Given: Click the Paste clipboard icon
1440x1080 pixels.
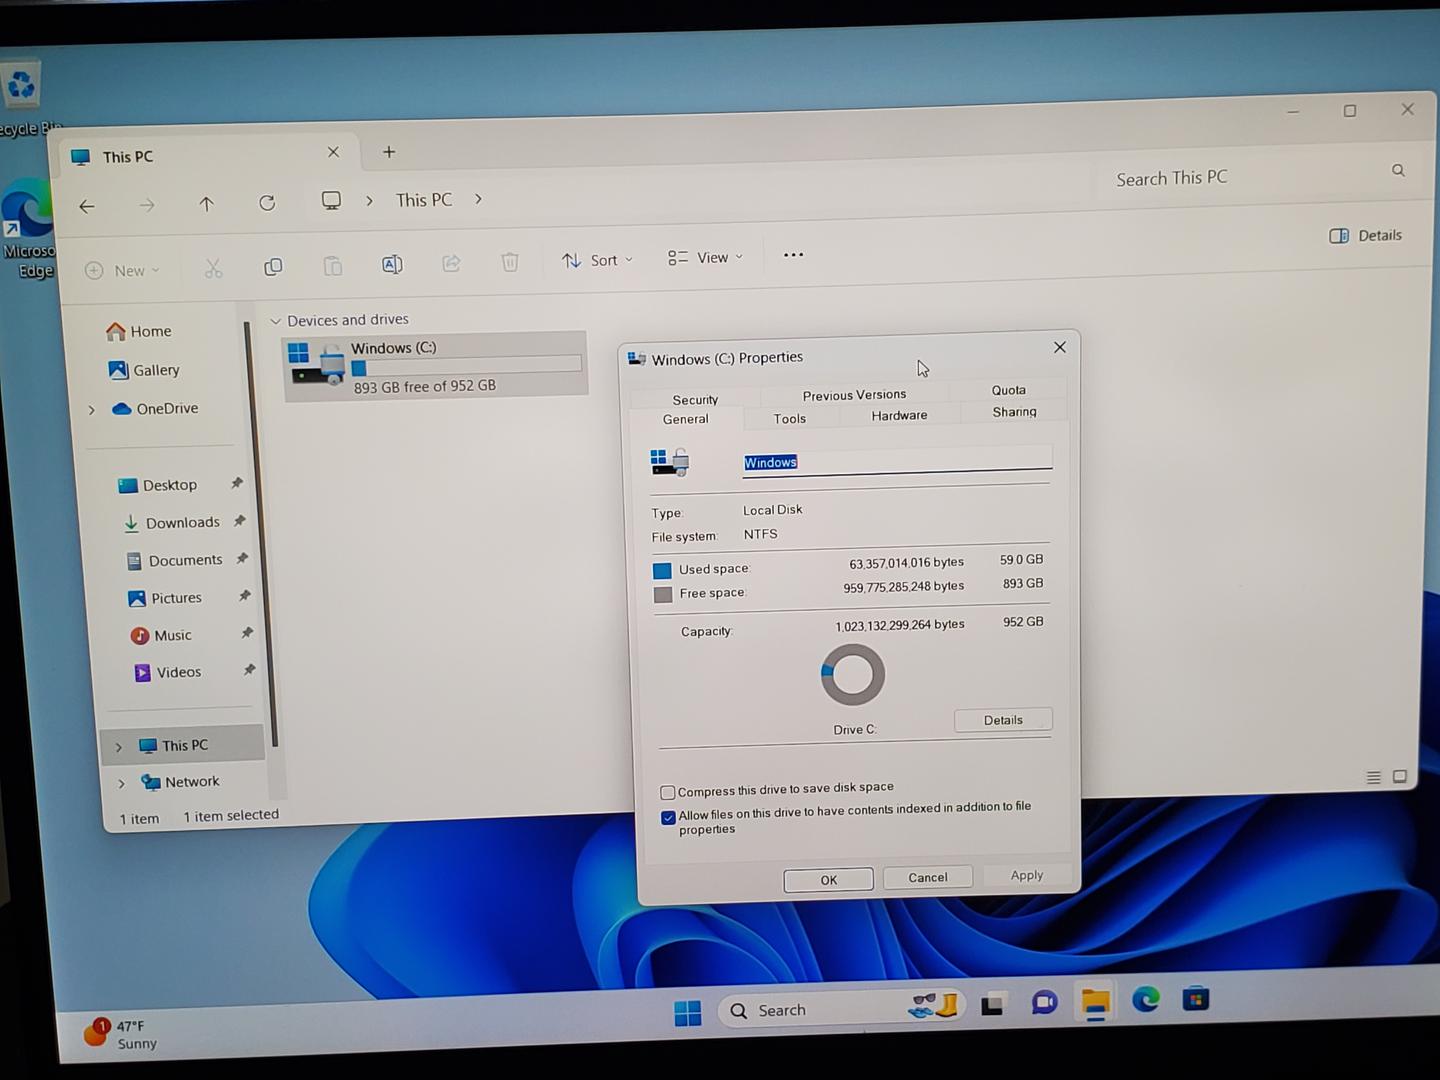Looking at the screenshot, I should [332, 266].
